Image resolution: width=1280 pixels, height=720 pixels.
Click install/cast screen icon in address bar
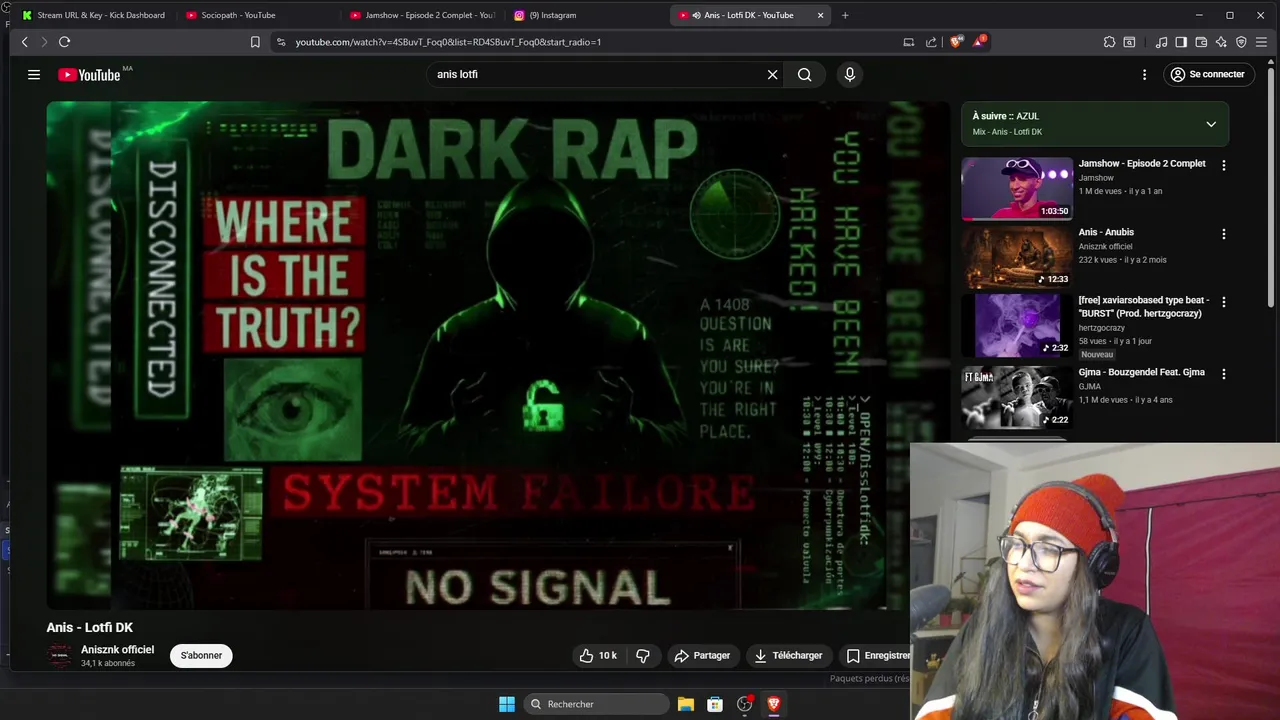[x=908, y=42]
